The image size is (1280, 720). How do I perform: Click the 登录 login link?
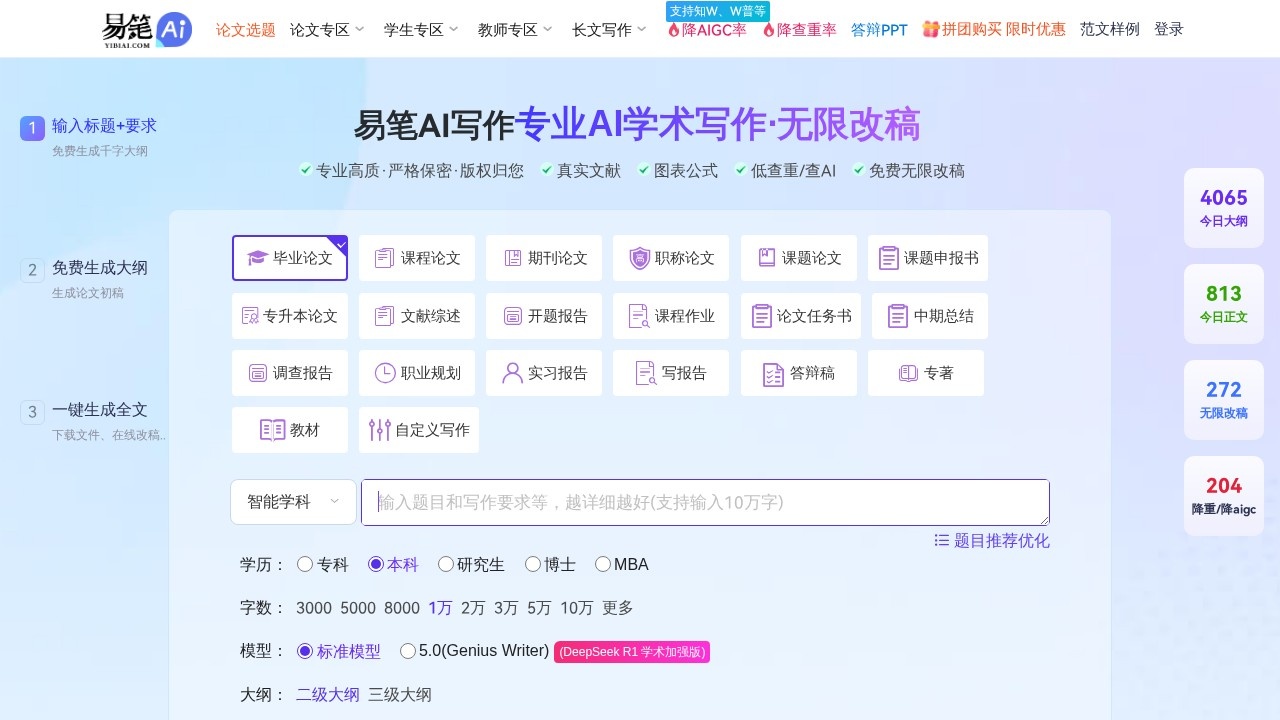click(1168, 29)
